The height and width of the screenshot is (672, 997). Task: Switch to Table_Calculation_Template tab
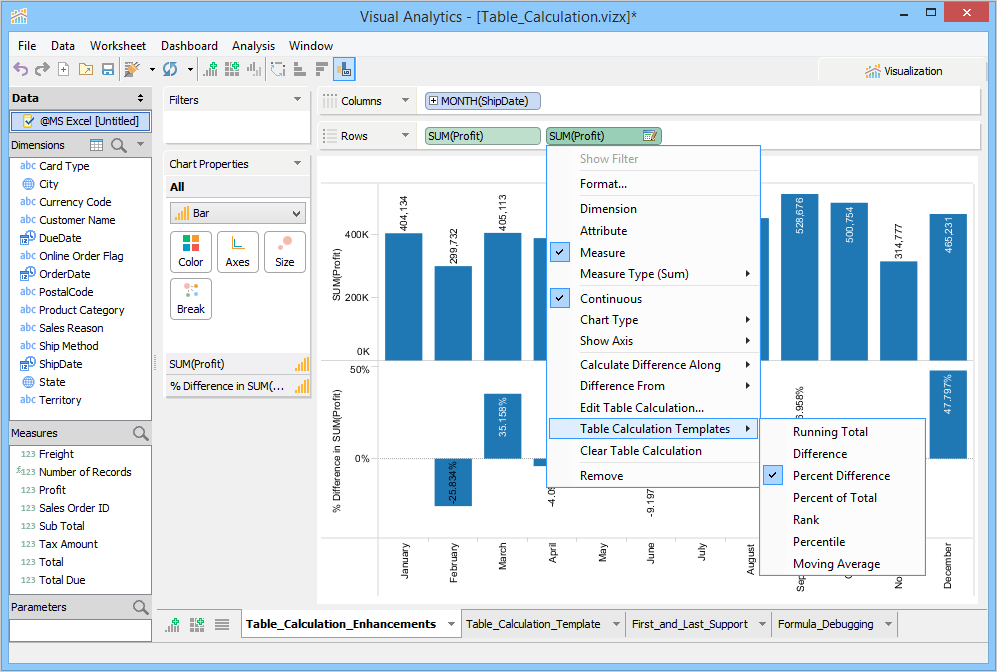[533, 624]
